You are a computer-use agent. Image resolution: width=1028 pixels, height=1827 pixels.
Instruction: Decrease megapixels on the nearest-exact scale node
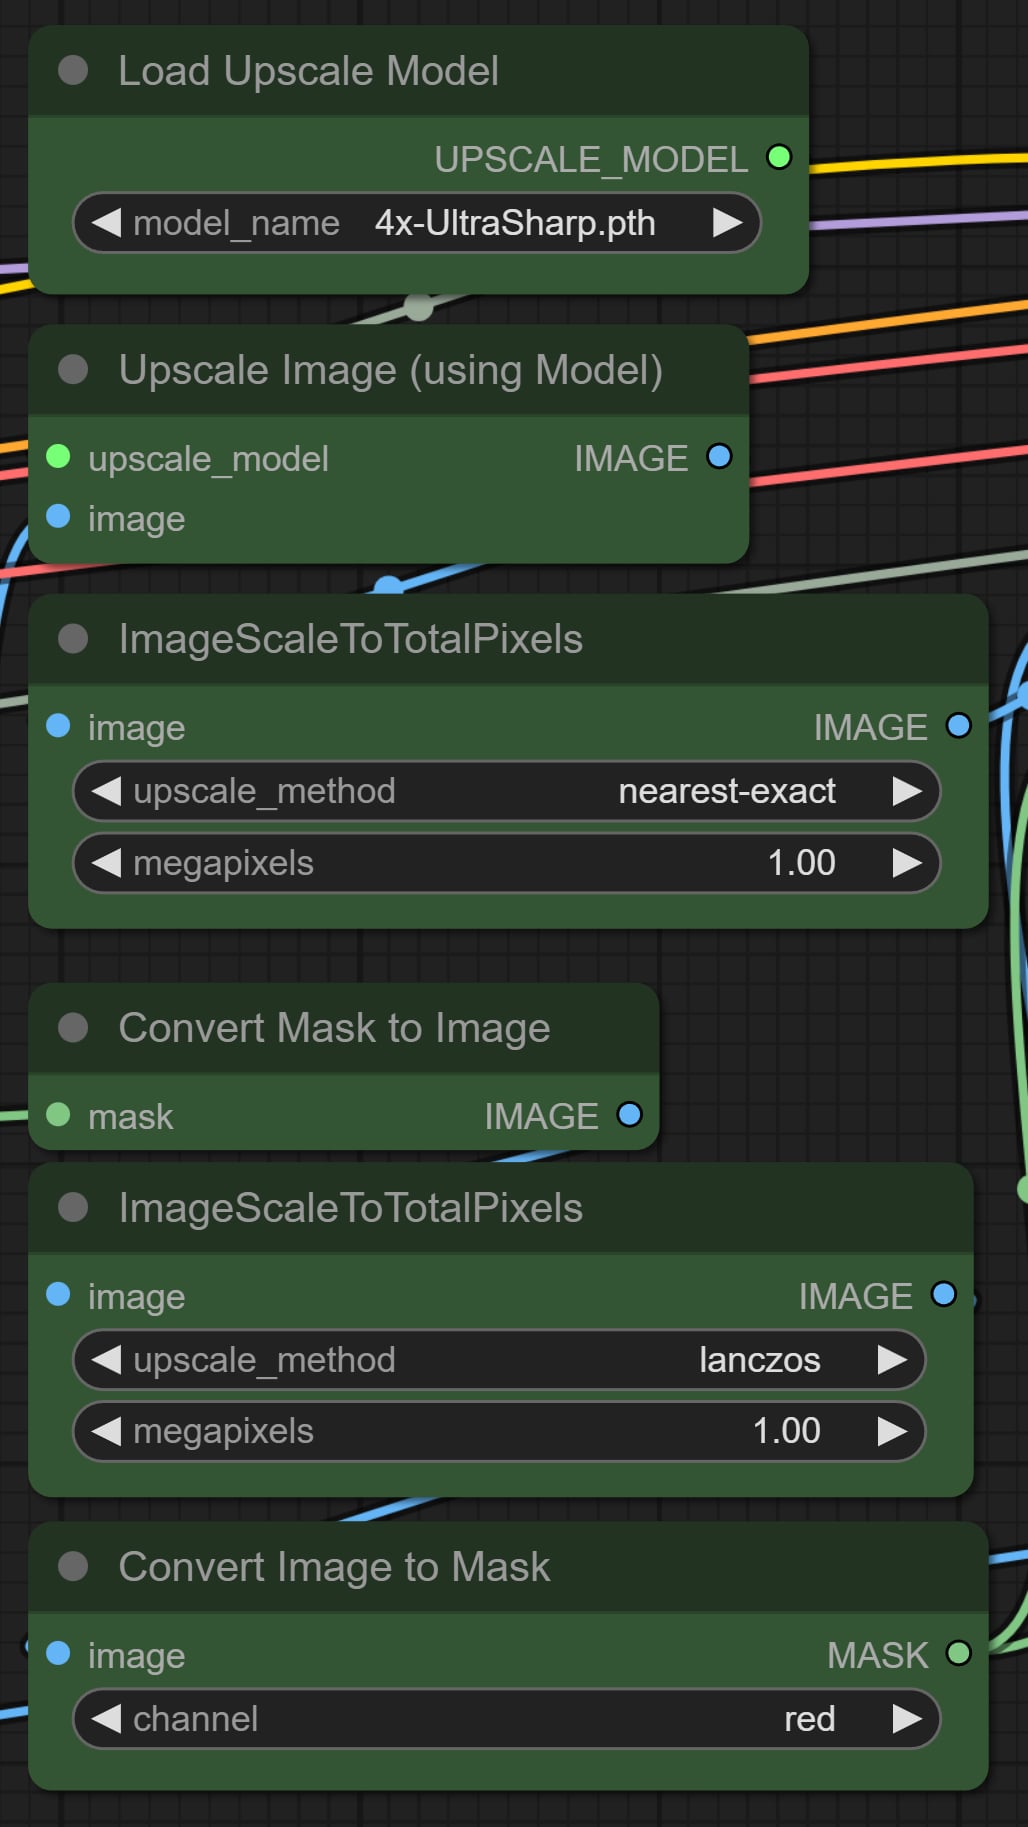(106, 863)
